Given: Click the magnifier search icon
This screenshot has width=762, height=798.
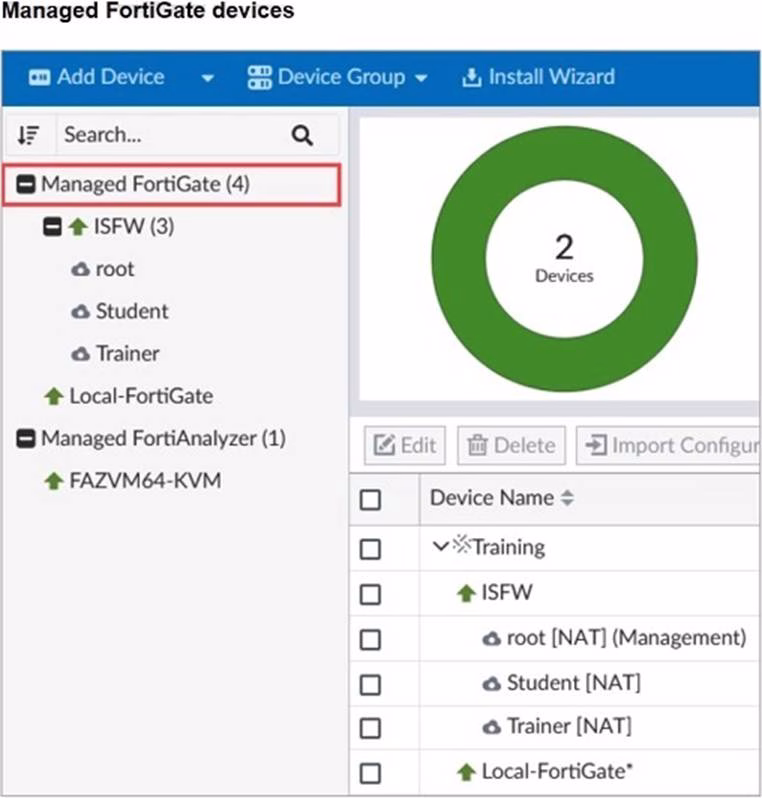Looking at the screenshot, I should (302, 135).
